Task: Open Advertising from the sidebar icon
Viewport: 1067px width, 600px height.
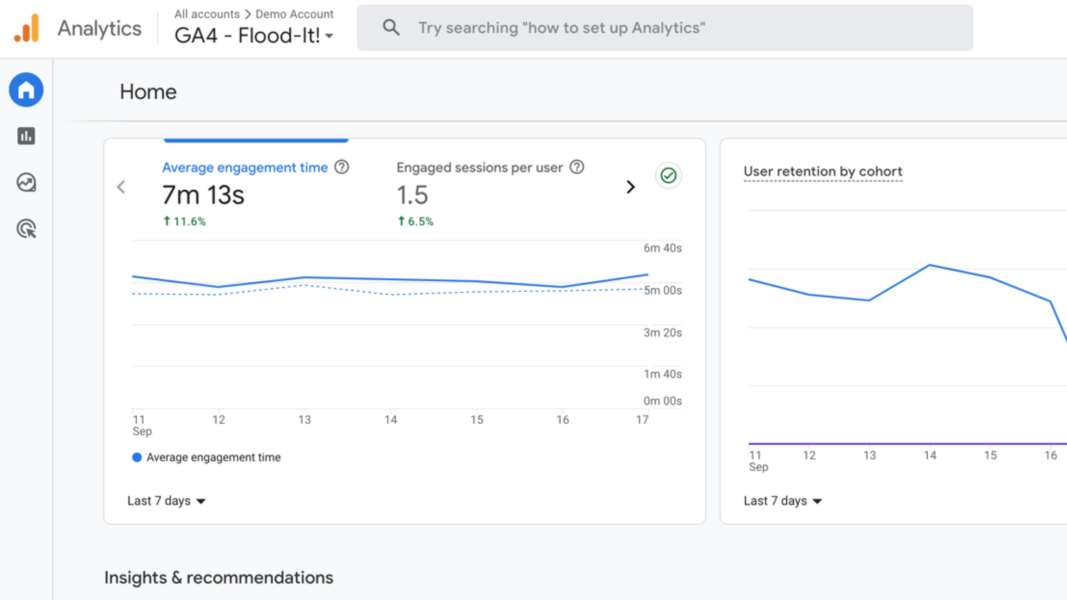Action: [26, 229]
